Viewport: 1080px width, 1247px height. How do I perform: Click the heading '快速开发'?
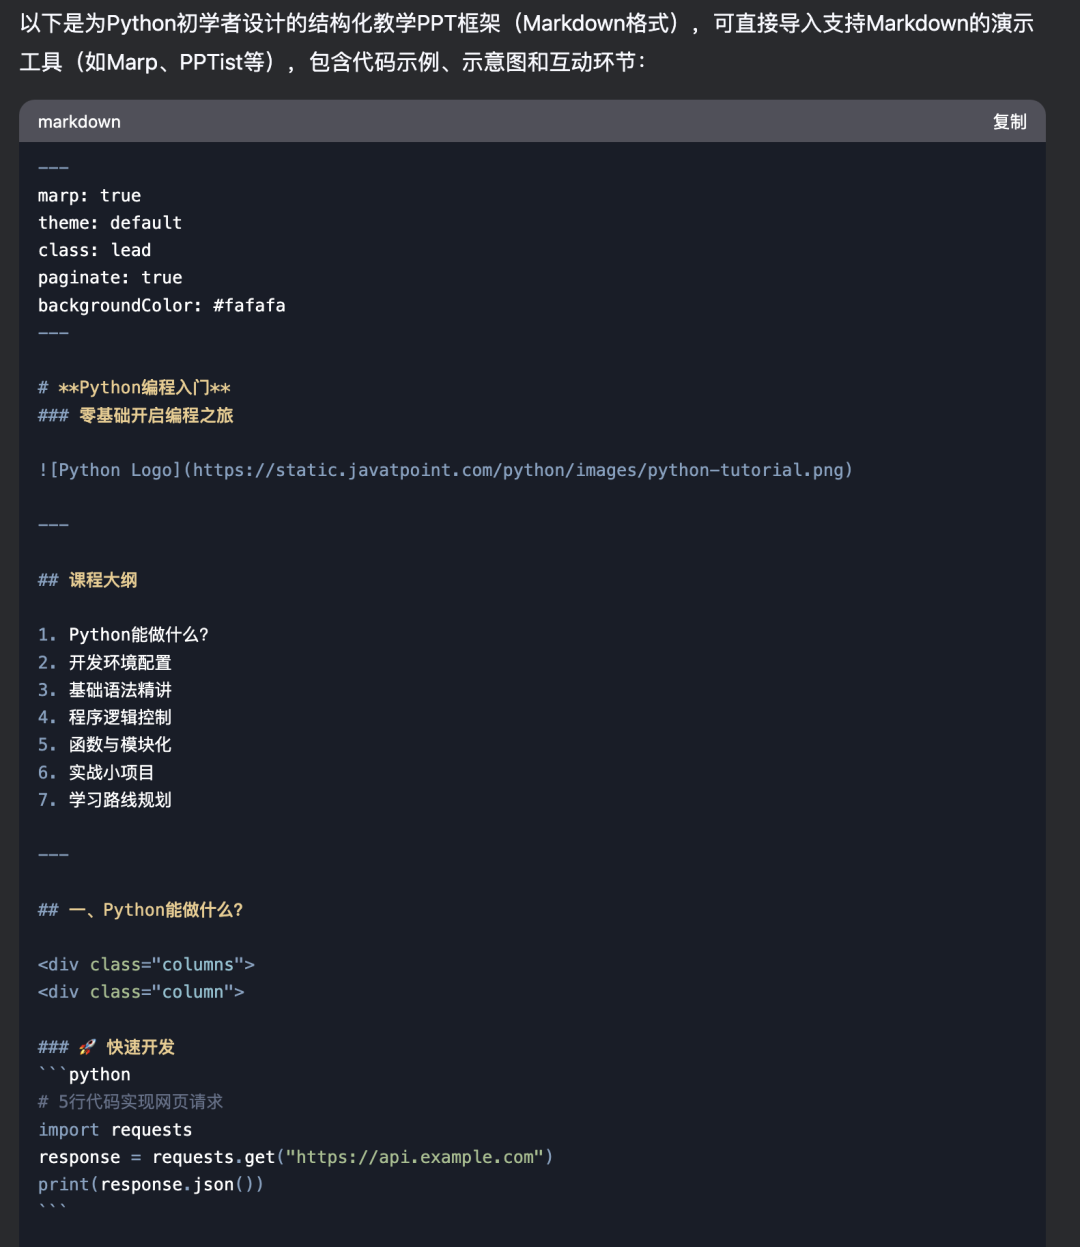[x=141, y=1047]
